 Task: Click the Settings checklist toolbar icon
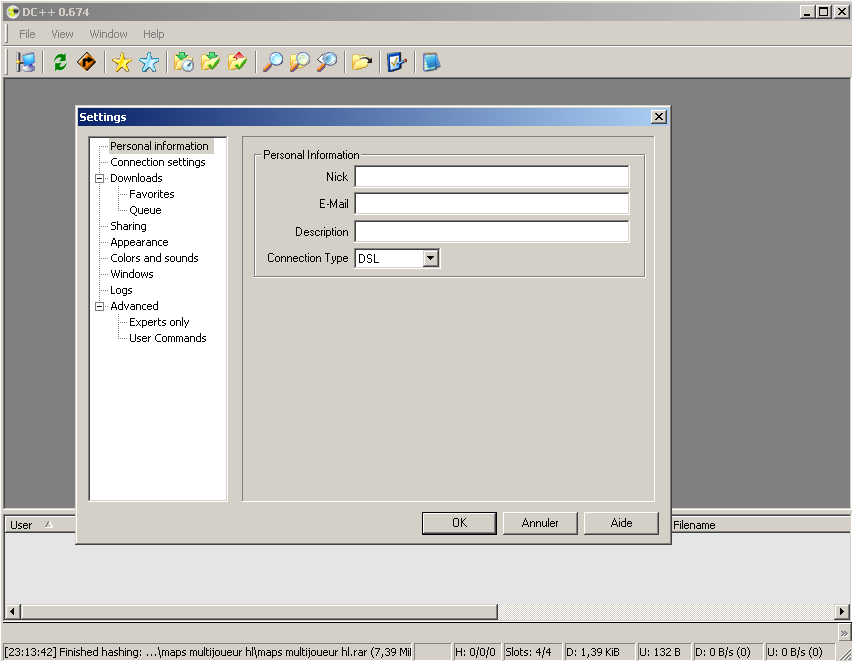tap(397, 62)
